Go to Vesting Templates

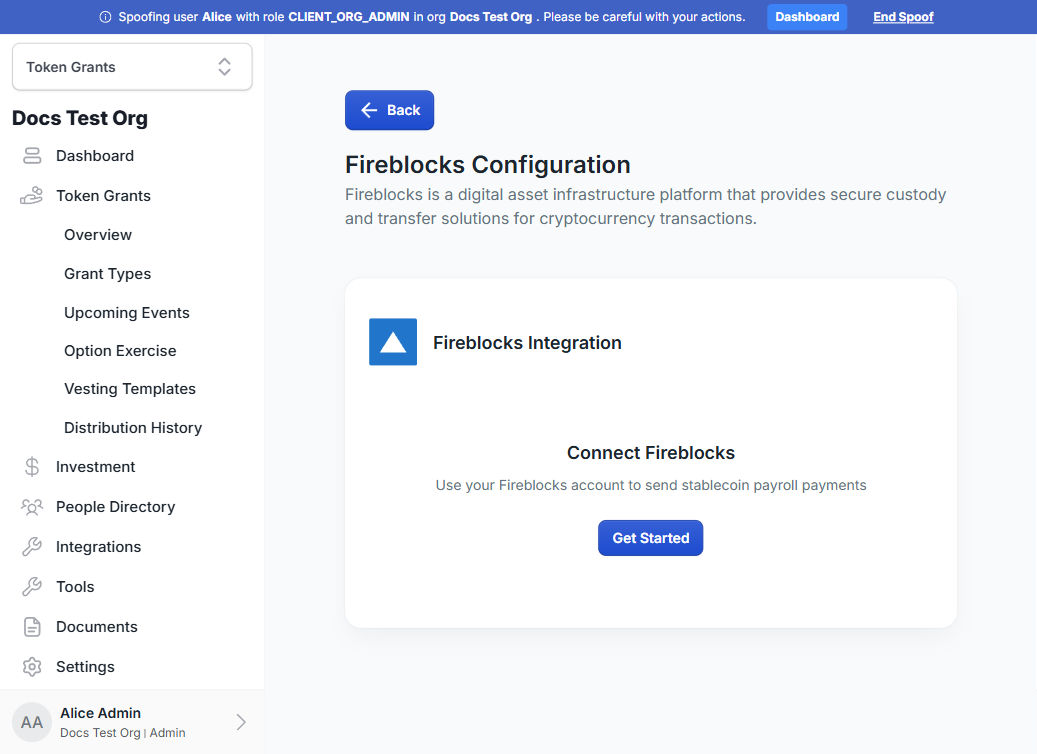tap(130, 389)
